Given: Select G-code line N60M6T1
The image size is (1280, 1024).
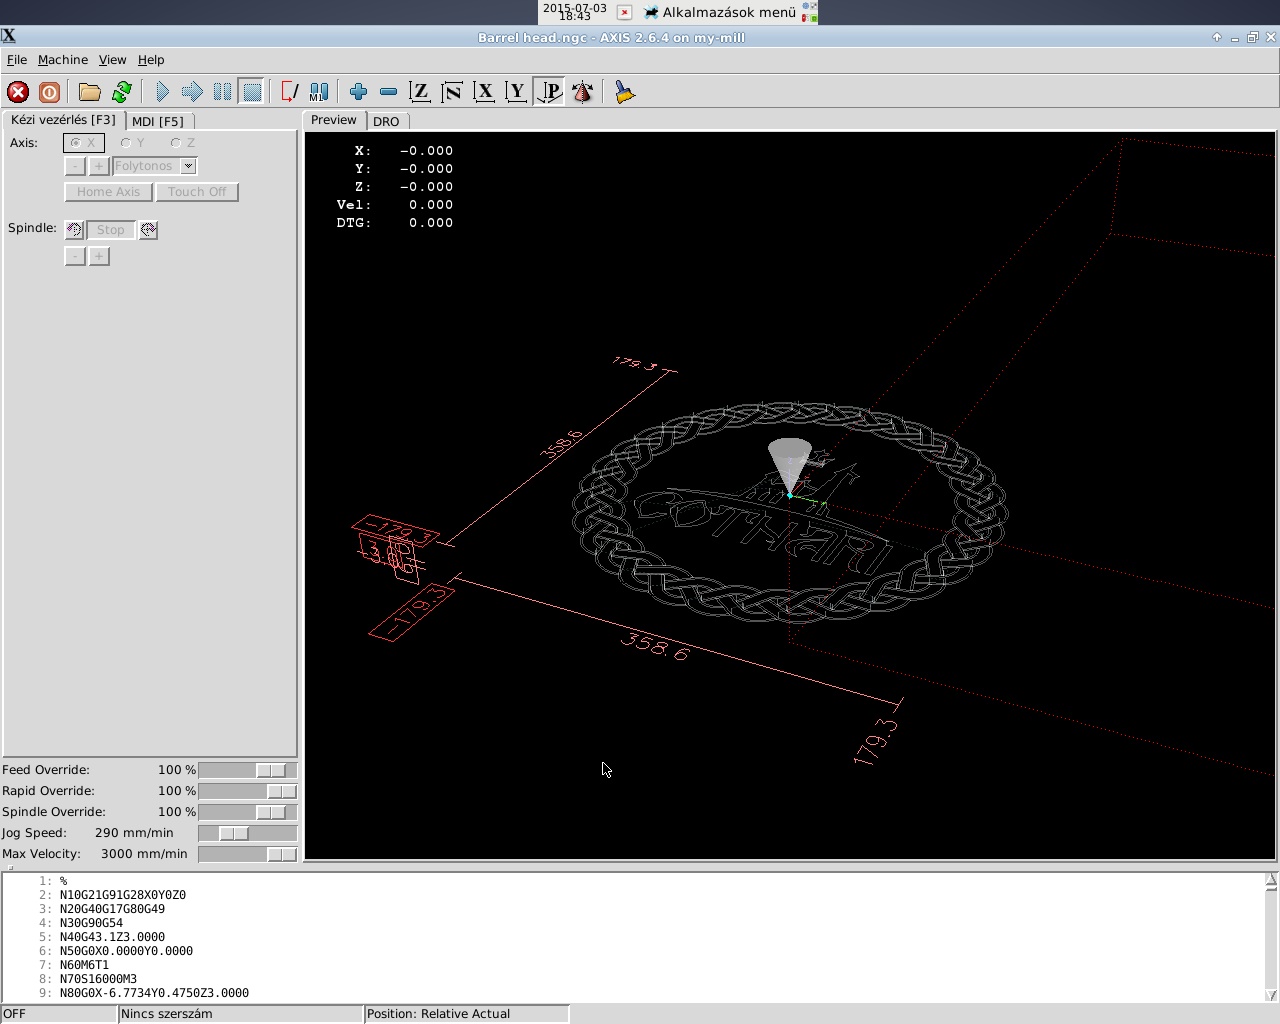Looking at the screenshot, I should [84, 965].
